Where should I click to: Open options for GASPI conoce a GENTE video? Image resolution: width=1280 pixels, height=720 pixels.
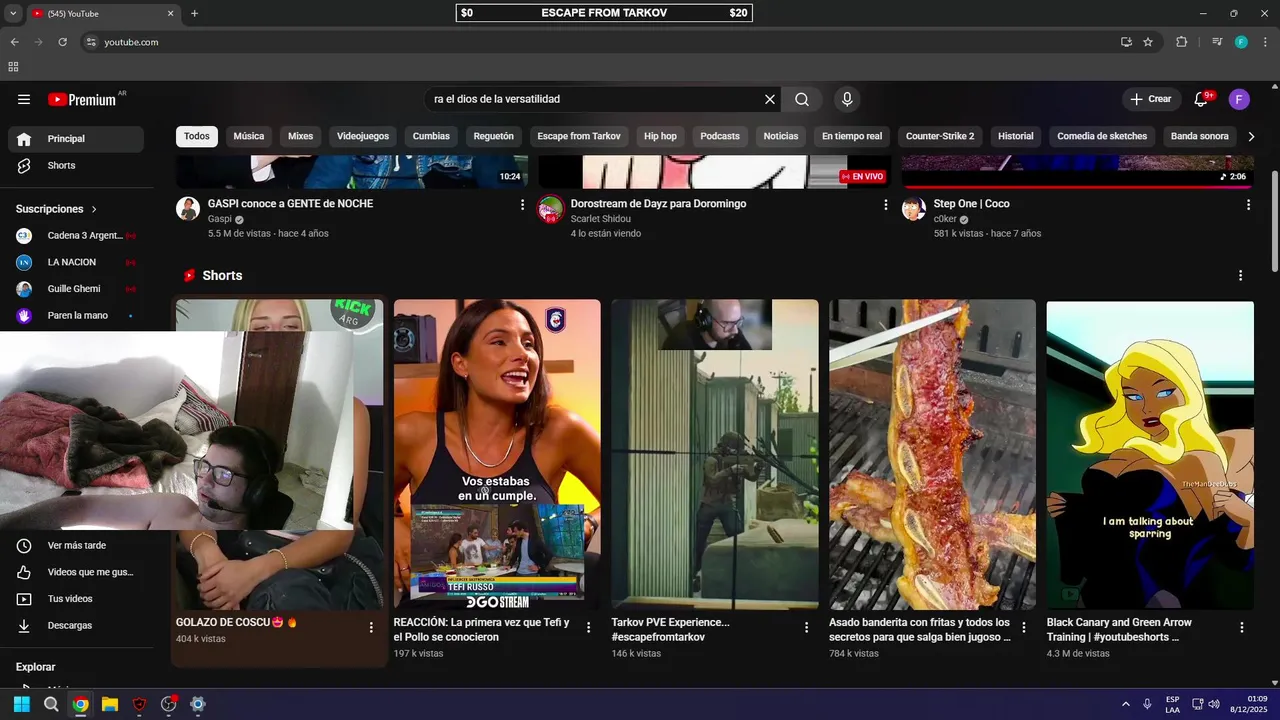click(522, 204)
